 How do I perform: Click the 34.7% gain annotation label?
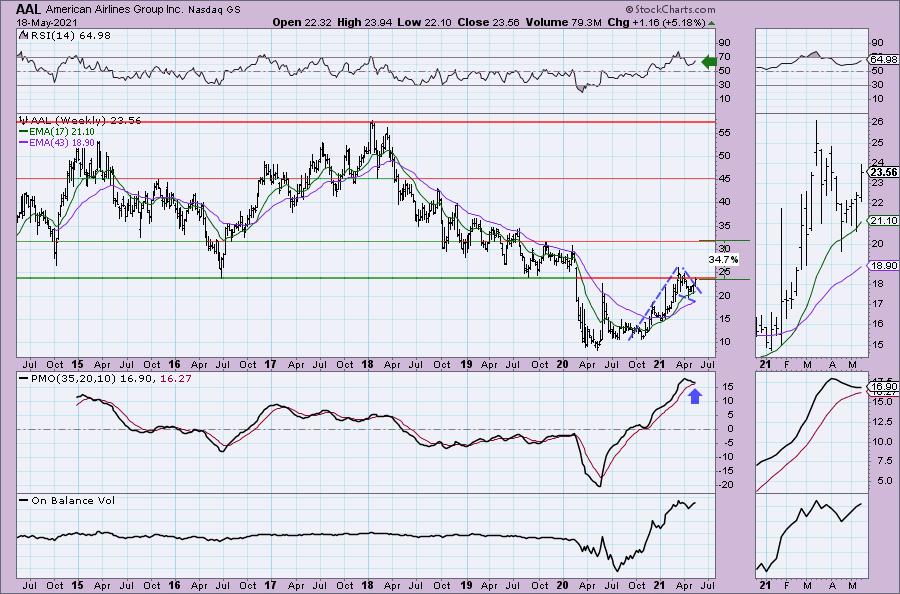point(723,260)
